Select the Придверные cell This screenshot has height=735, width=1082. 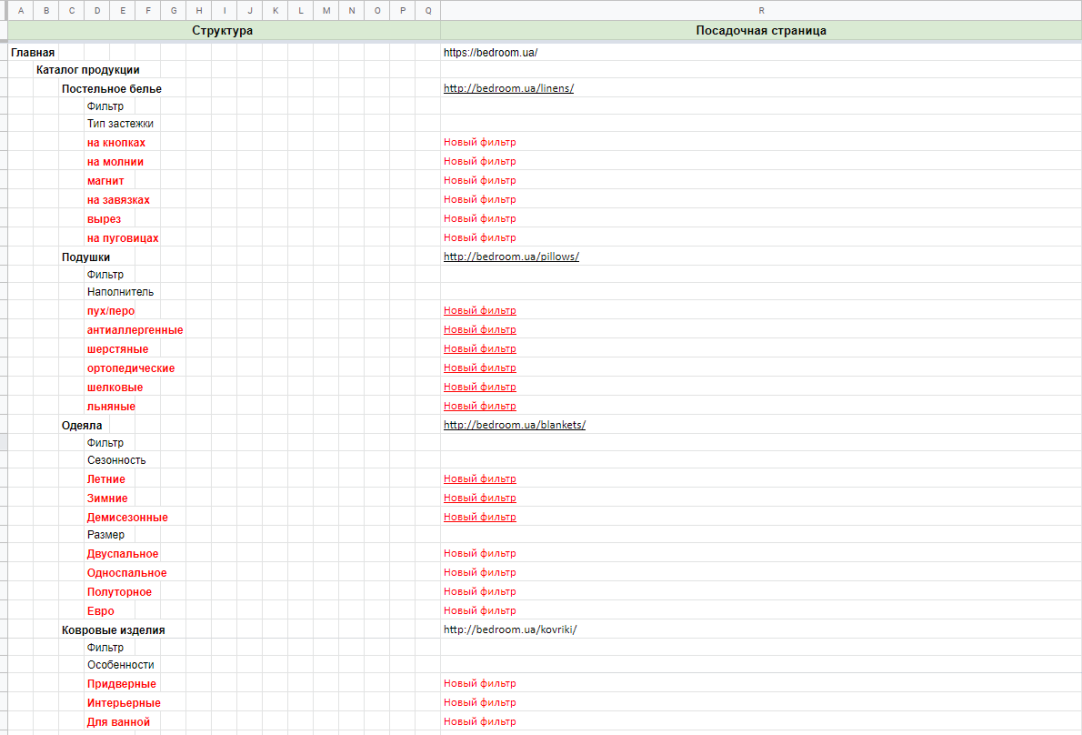(121, 684)
